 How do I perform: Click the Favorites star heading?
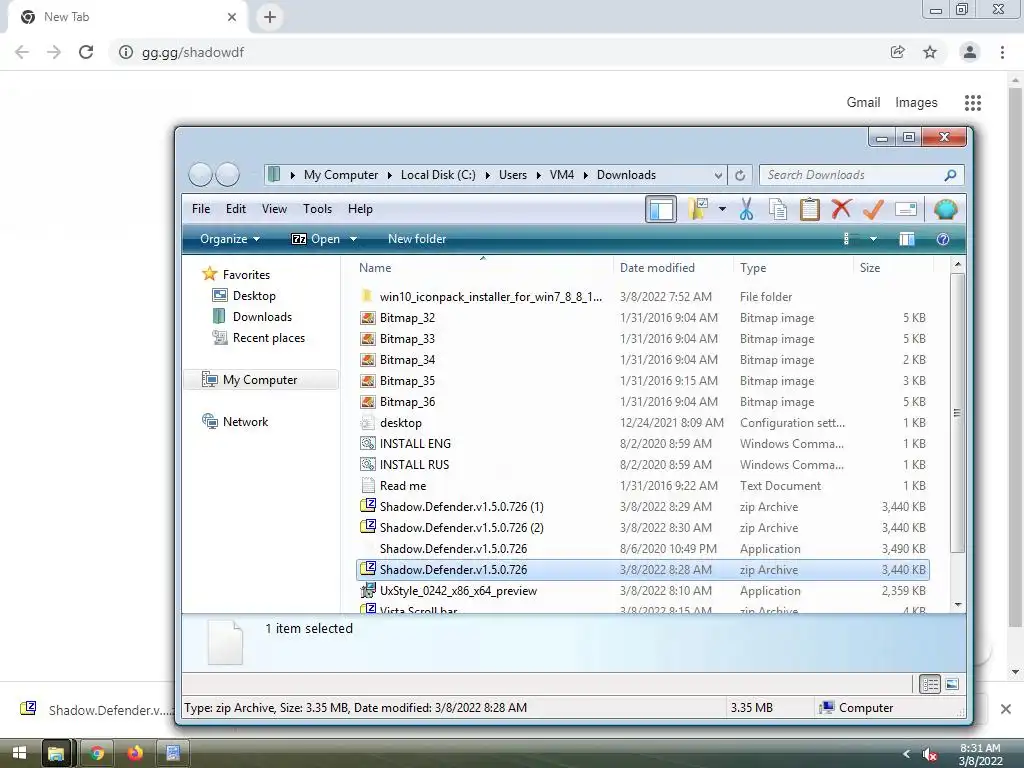(x=246, y=275)
